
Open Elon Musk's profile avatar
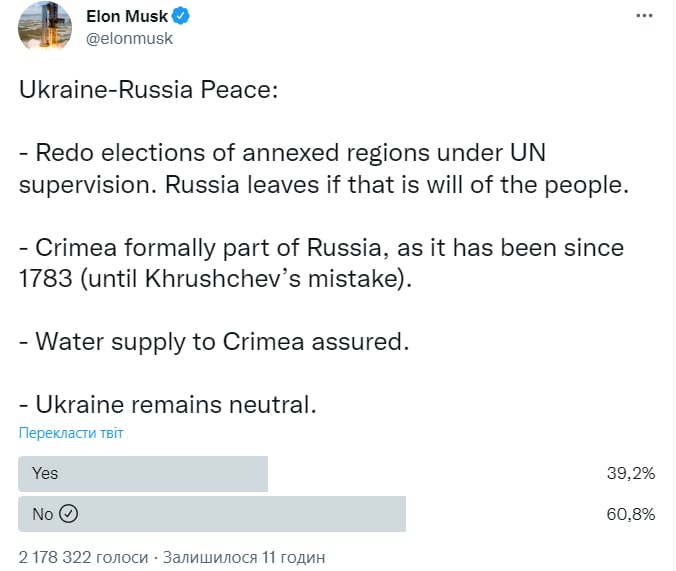[x=45, y=27]
